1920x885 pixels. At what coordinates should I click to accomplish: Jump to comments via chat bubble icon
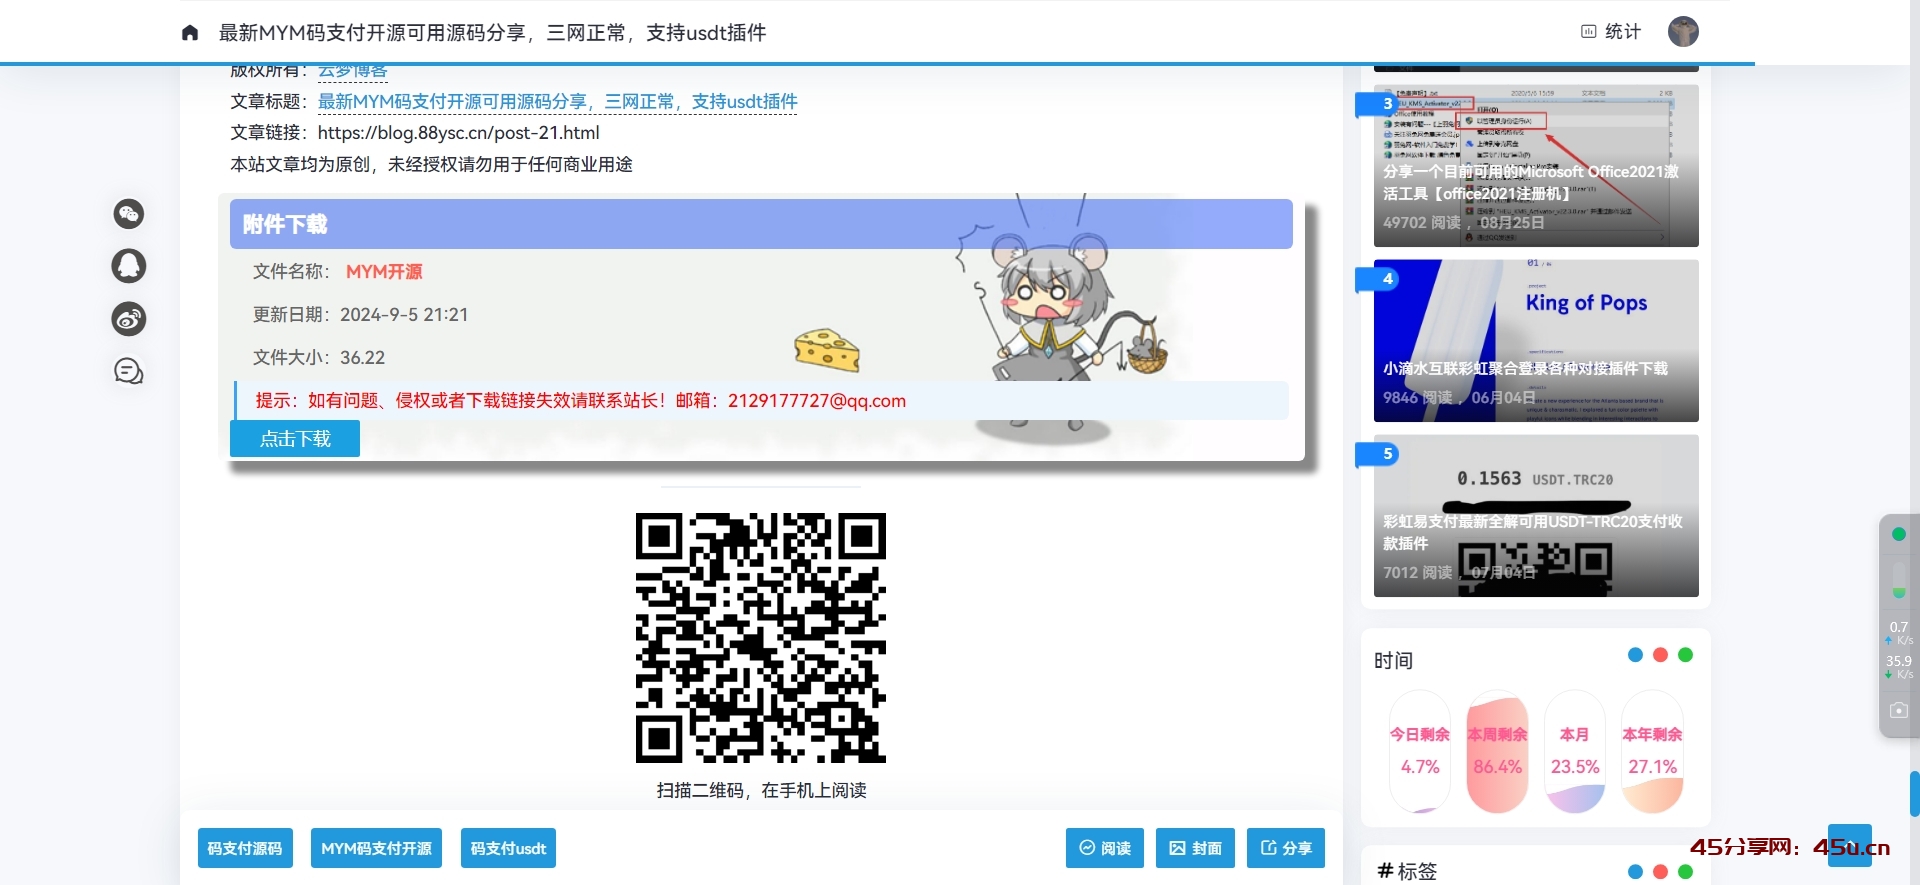pyautogui.click(x=128, y=372)
